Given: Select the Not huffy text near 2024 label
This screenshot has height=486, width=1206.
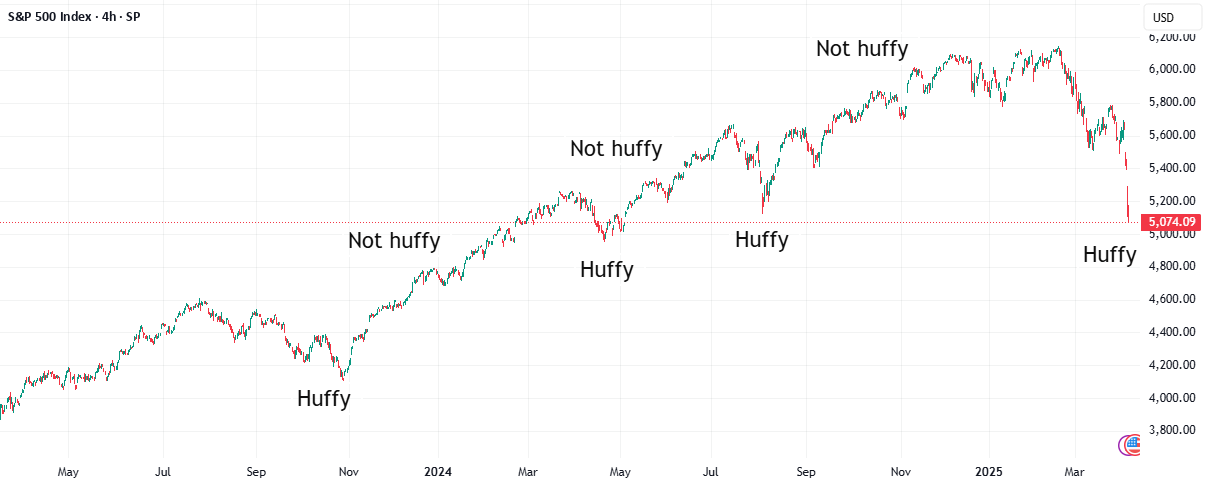Looking at the screenshot, I should click(x=394, y=240).
